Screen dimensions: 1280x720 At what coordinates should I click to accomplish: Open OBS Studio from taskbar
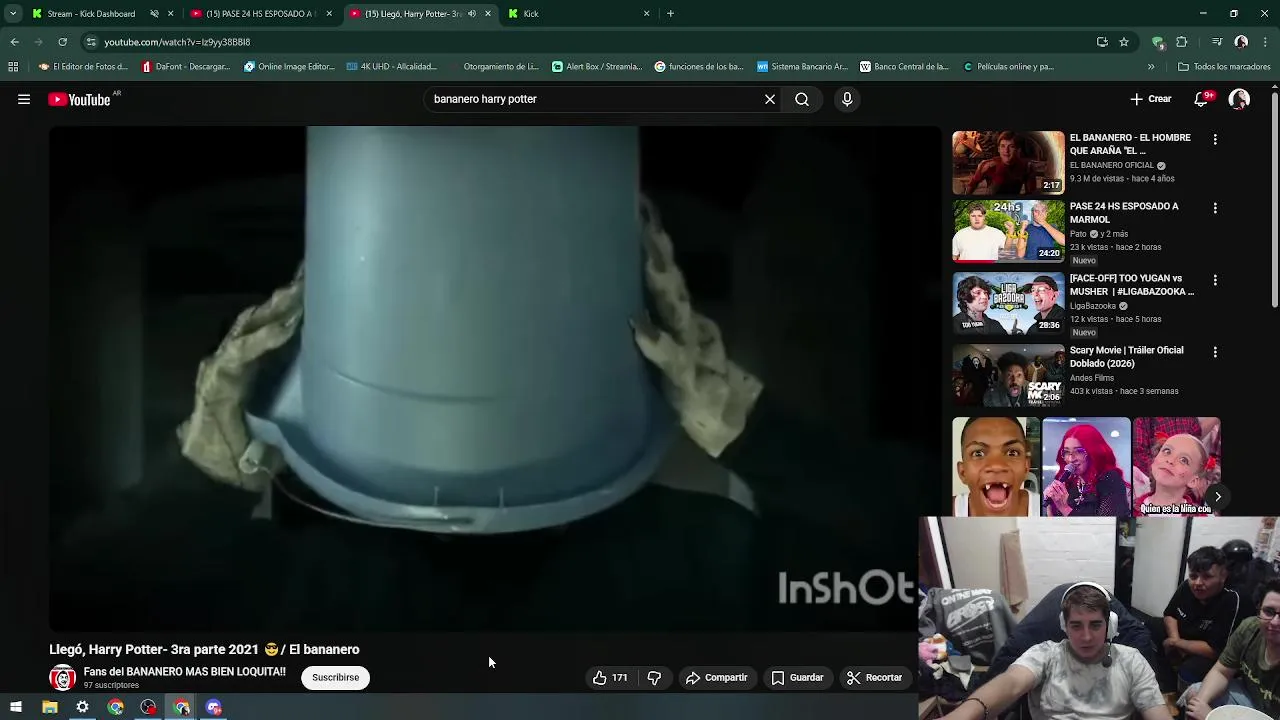click(148, 707)
